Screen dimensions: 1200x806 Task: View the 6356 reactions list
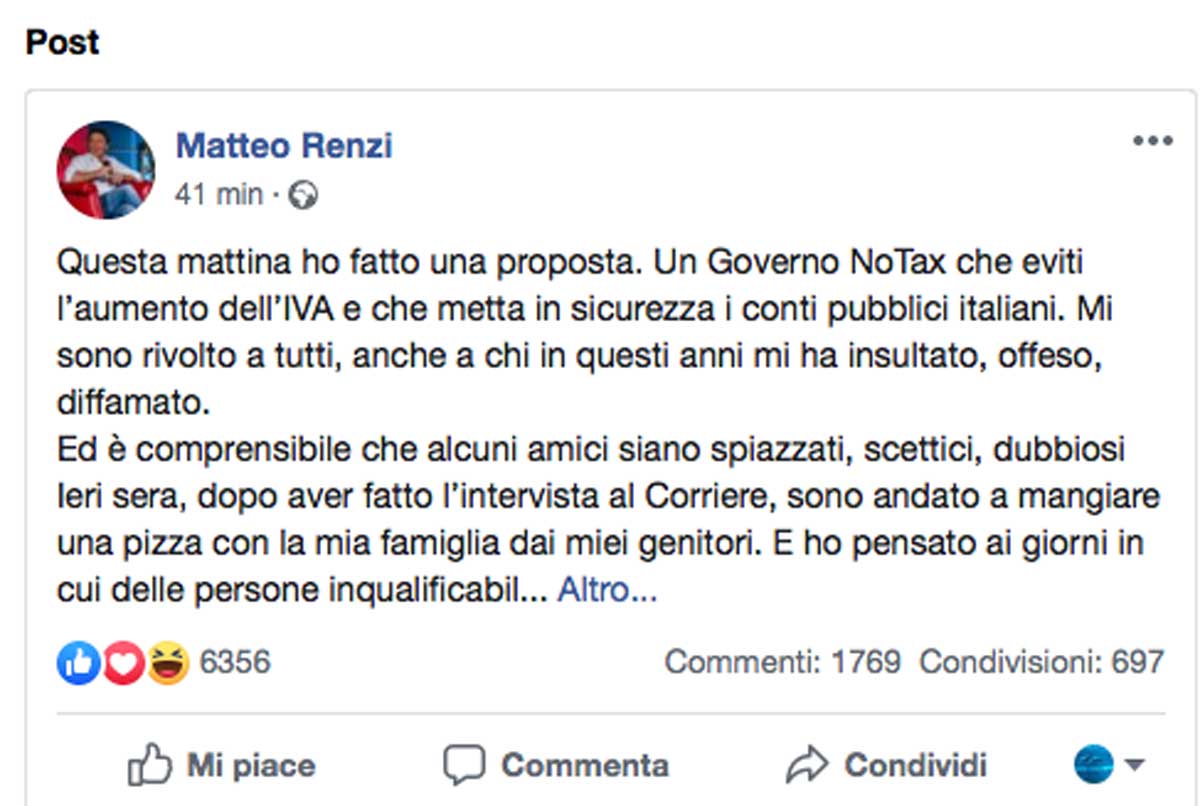coord(235,662)
